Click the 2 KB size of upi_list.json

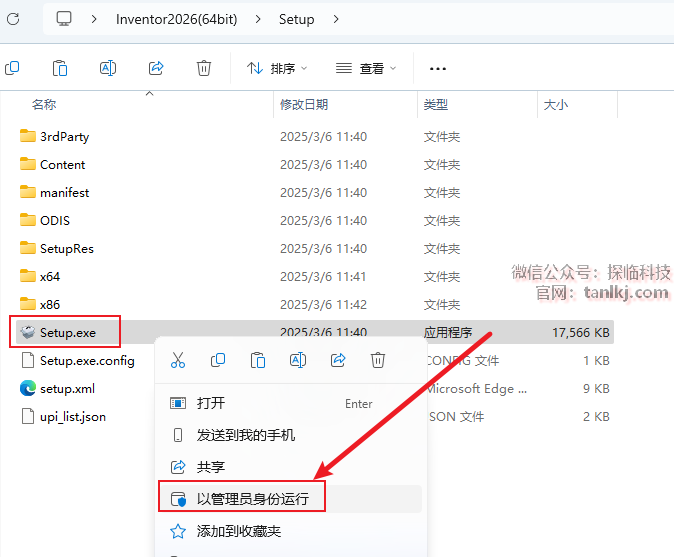click(x=596, y=416)
